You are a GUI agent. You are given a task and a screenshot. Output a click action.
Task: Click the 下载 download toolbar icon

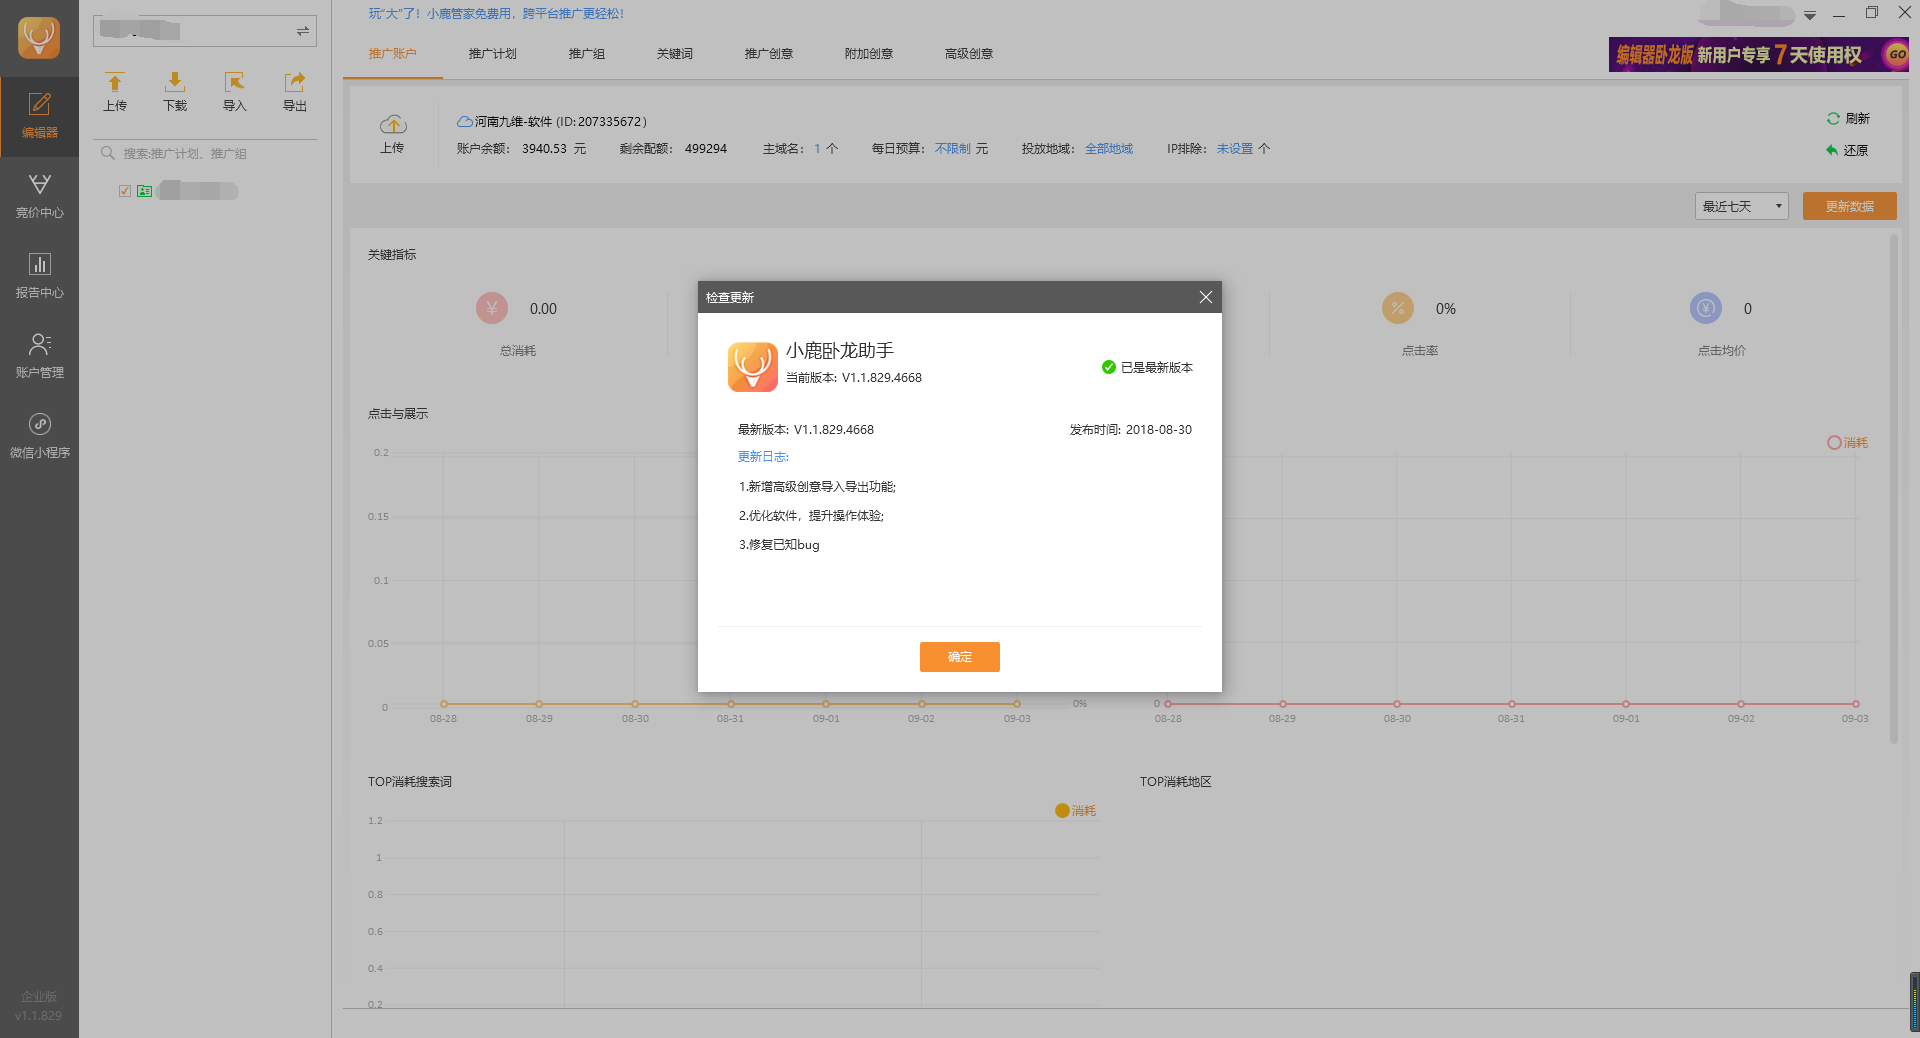(x=175, y=91)
